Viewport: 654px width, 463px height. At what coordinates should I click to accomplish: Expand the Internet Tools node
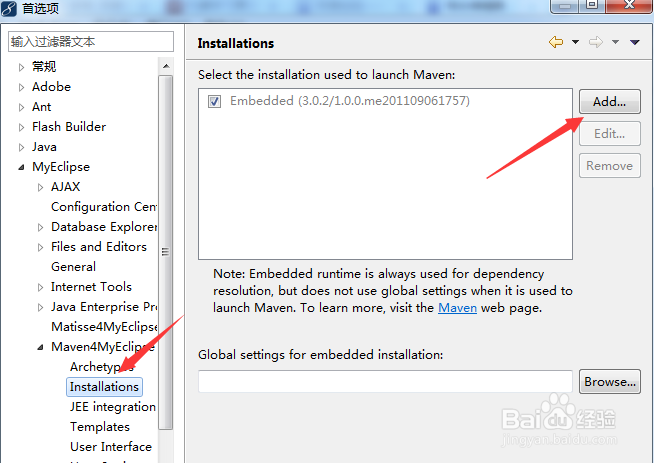[x=40, y=287]
